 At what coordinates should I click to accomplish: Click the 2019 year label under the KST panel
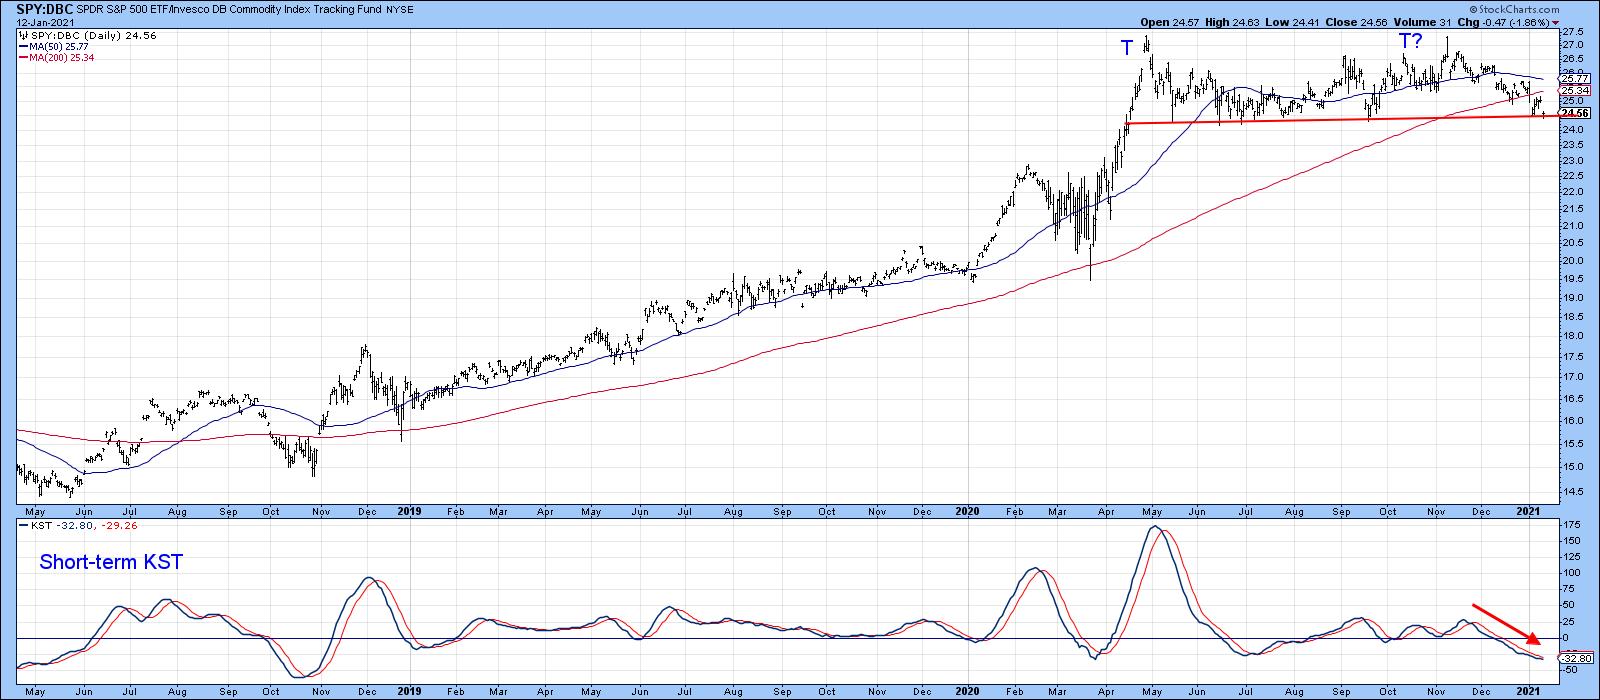409,690
